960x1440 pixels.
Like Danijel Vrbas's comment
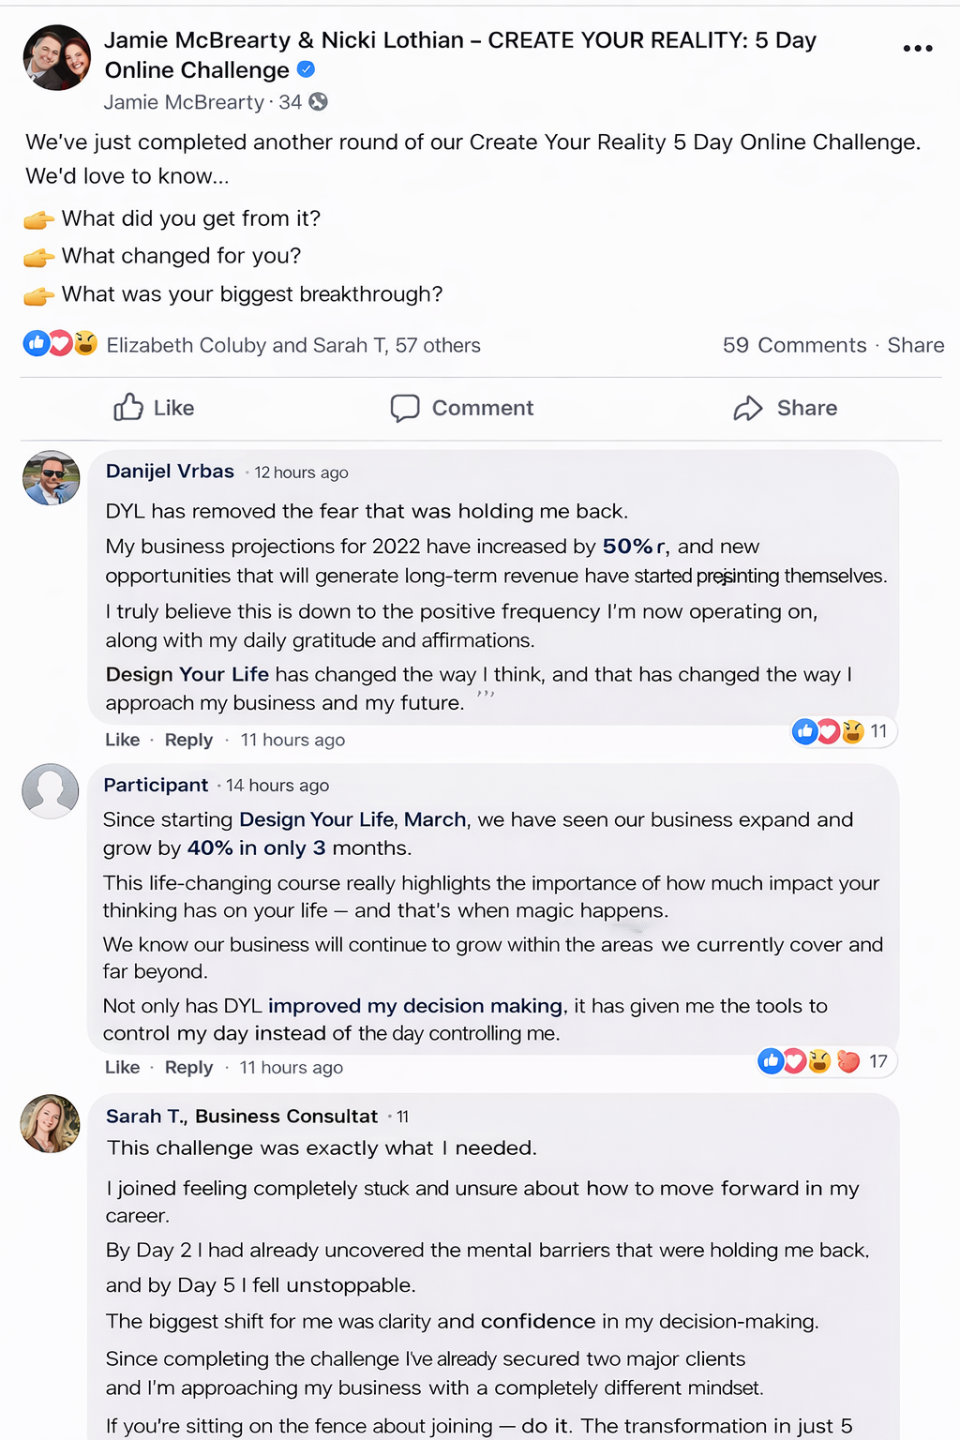(x=122, y=740)
